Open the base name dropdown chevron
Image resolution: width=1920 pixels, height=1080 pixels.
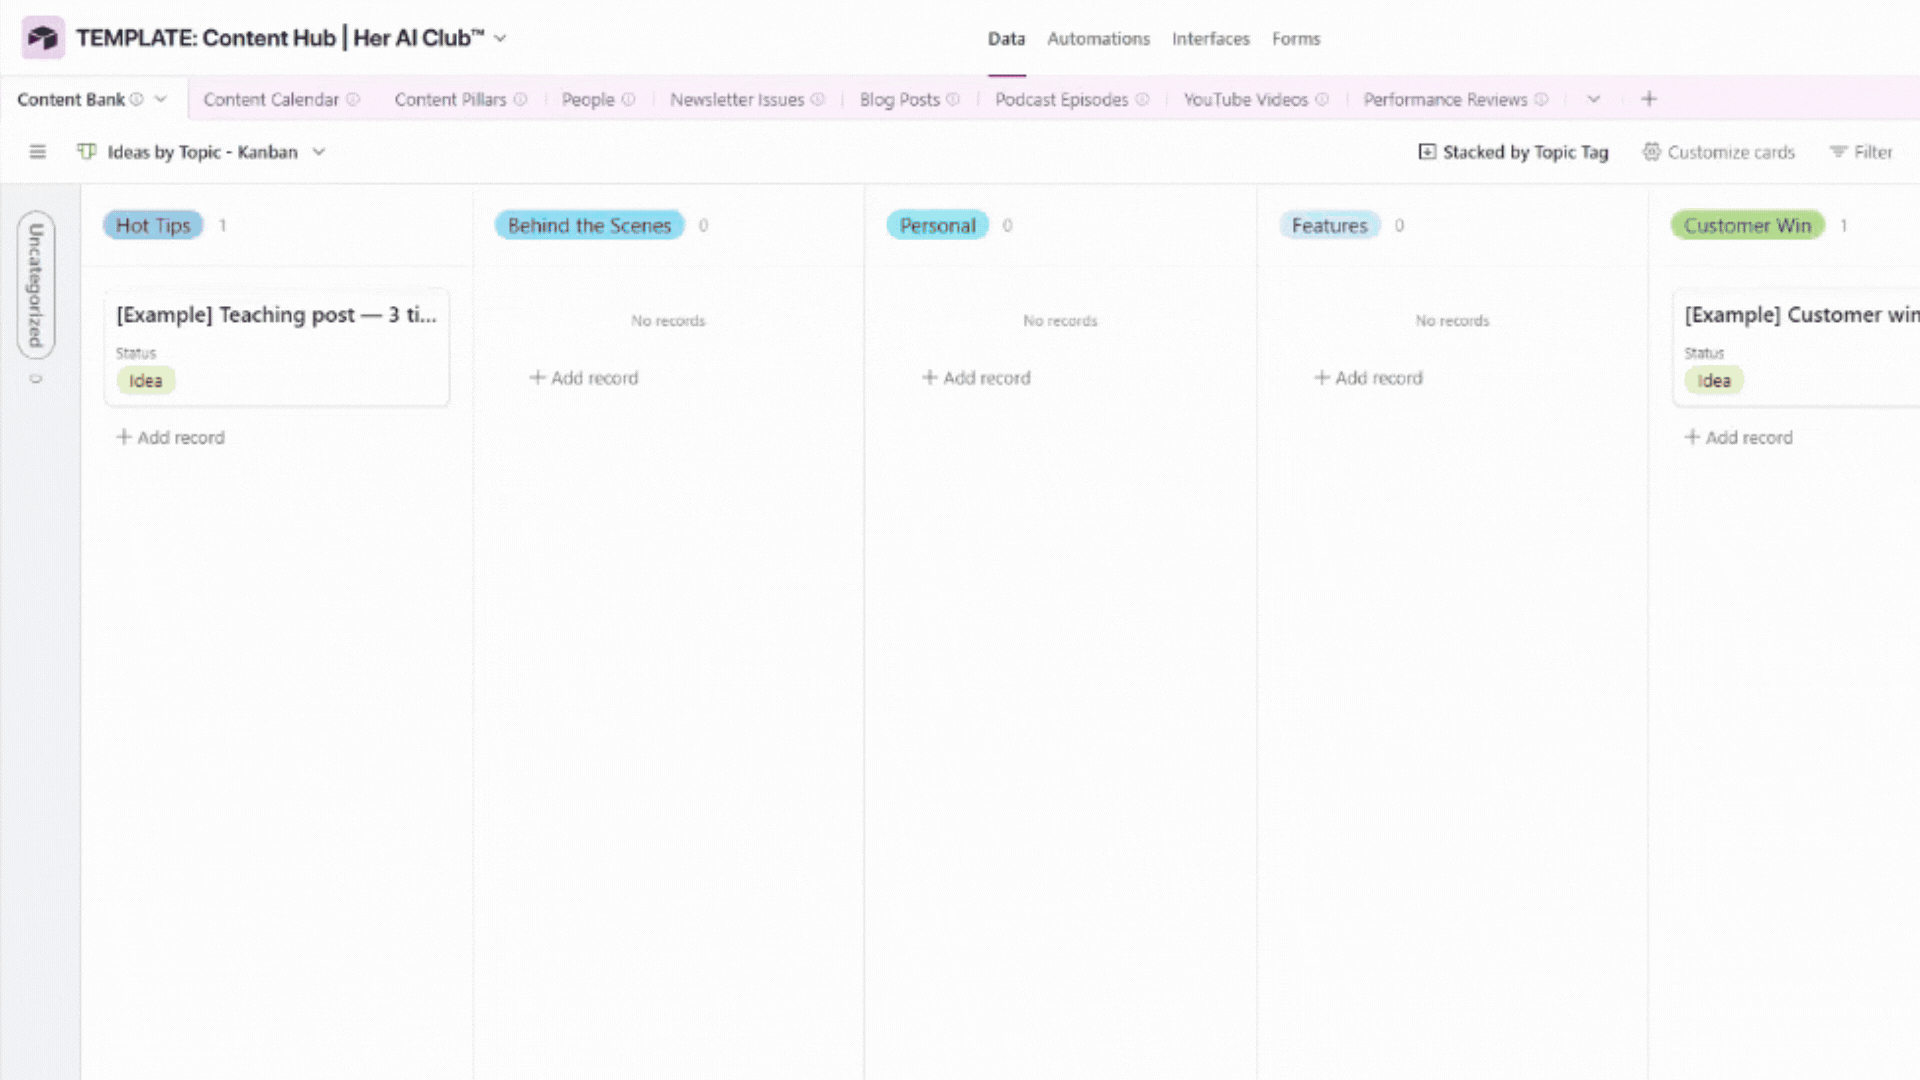[x=500, y=38]
